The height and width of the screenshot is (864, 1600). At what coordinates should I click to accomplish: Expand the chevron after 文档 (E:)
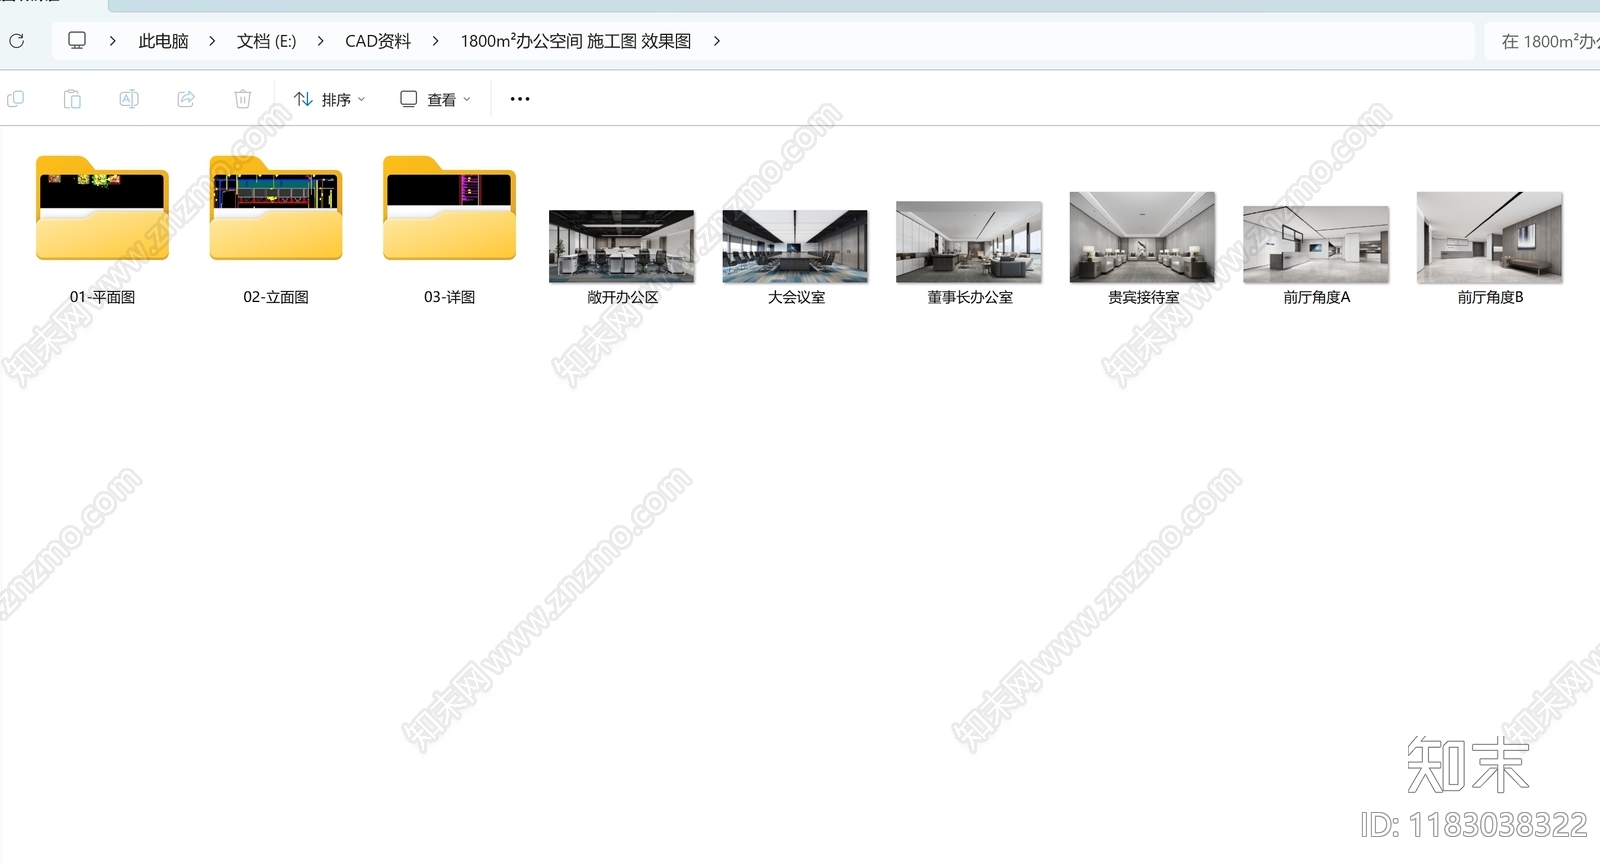click(x=320, y=41)
